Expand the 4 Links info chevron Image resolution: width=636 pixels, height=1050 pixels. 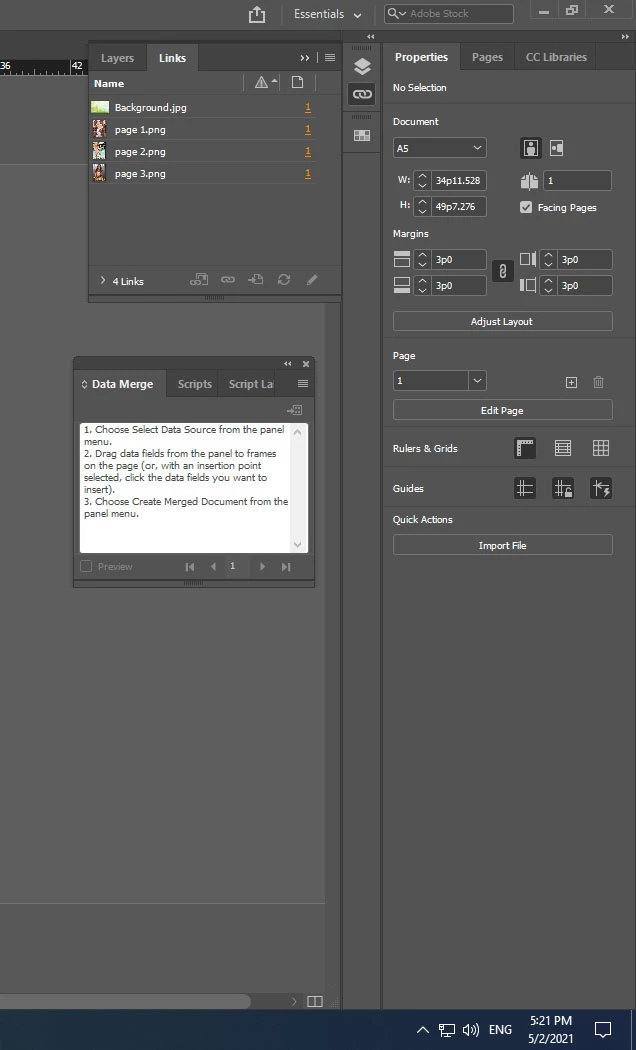102,280
